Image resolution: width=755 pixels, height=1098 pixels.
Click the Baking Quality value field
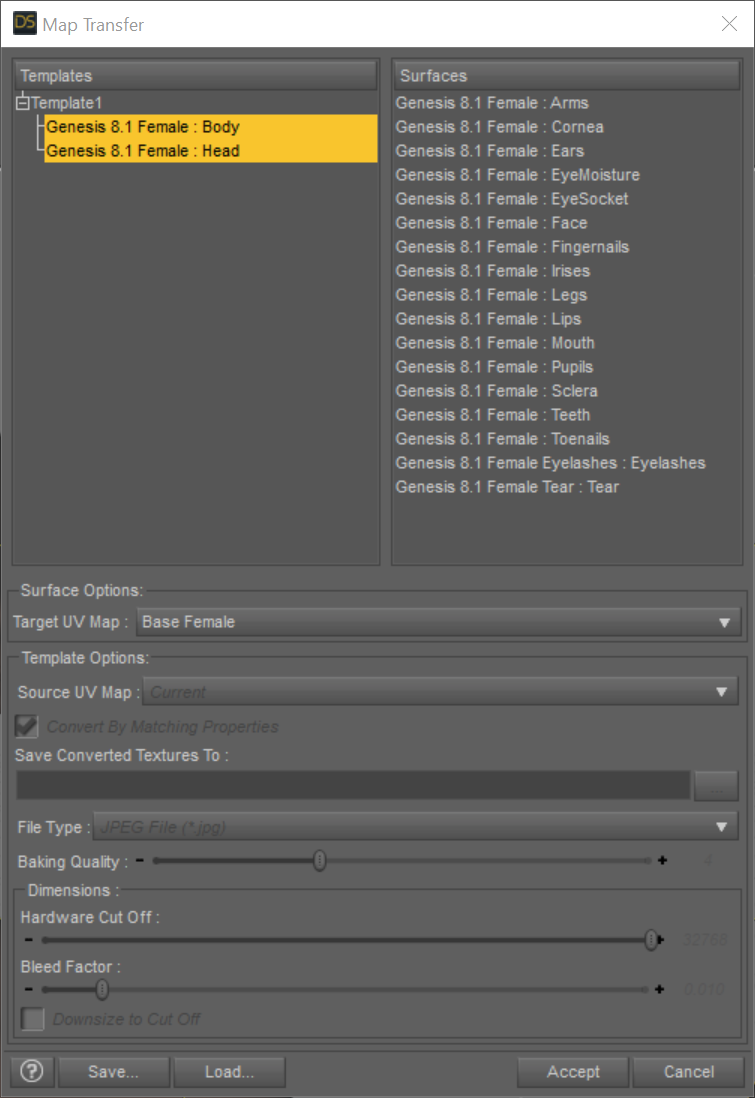point(707,860)
